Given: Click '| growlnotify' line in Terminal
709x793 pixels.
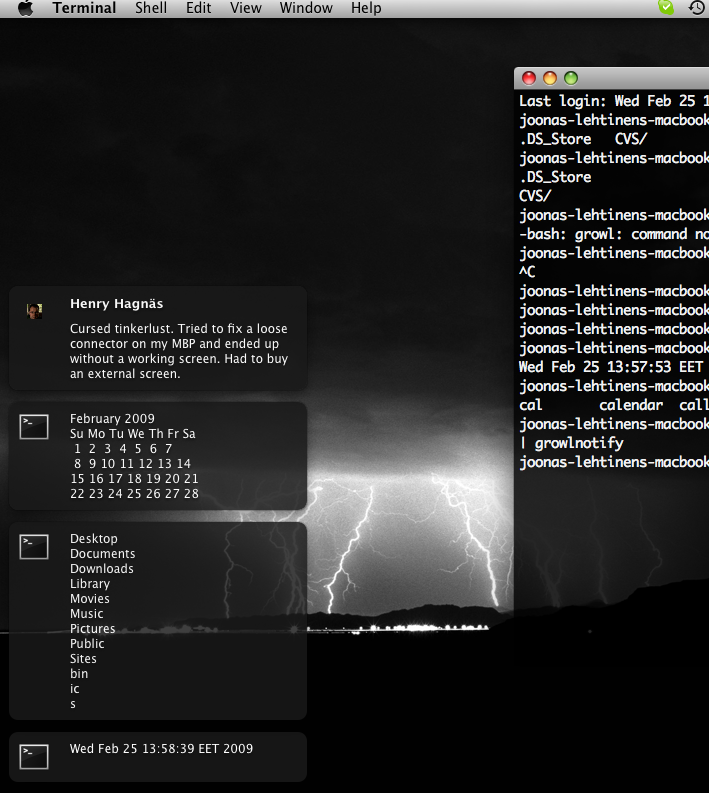Looking at the screenshot, I should coord(571,444).
